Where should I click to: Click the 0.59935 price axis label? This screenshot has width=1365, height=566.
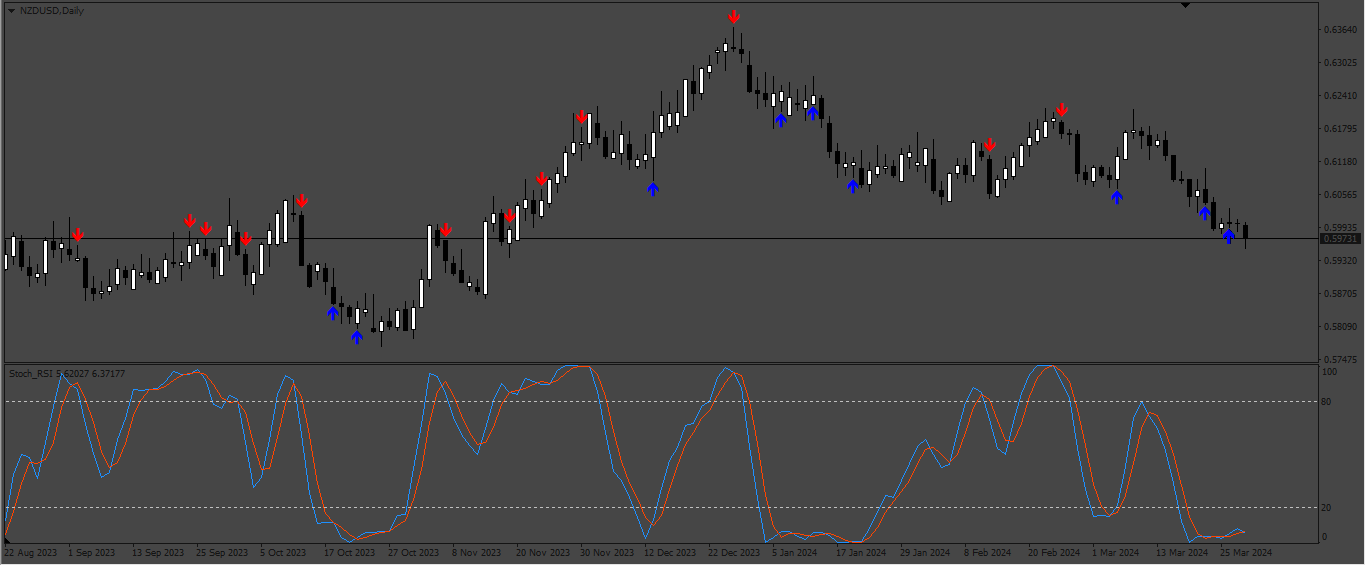tap(1340, 227)
